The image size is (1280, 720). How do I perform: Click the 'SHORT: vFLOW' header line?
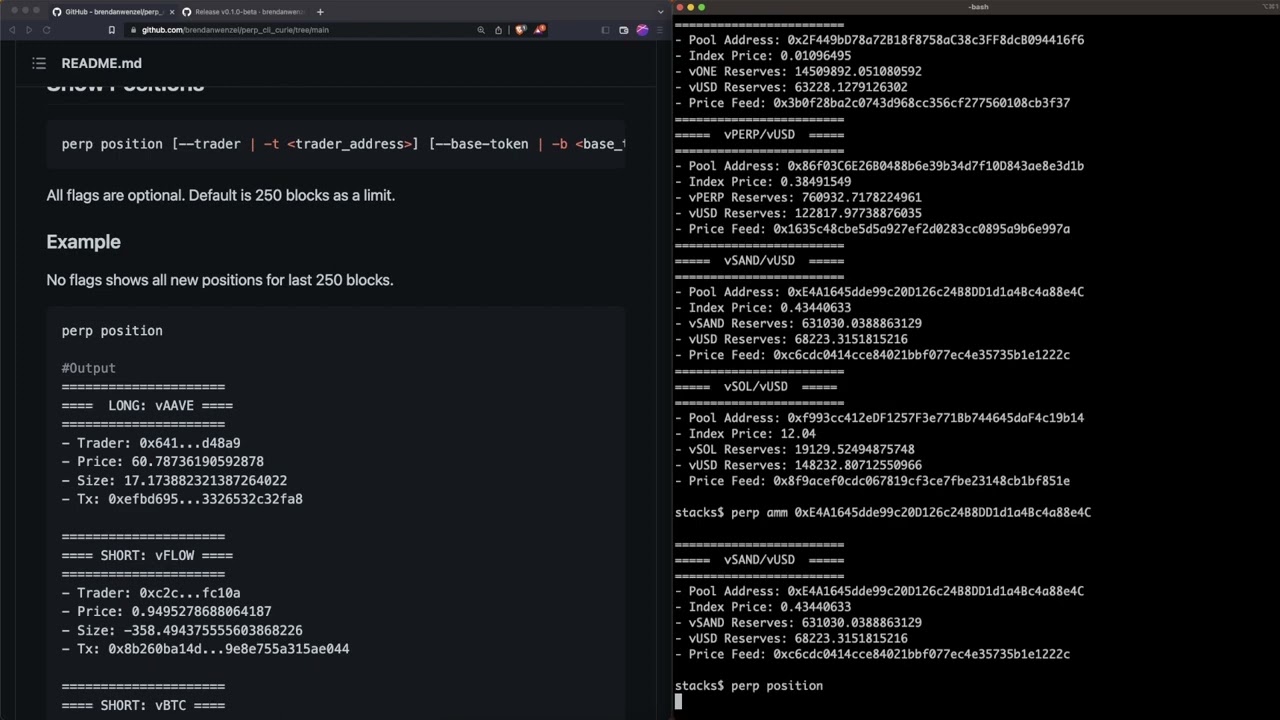click(147, 556)
